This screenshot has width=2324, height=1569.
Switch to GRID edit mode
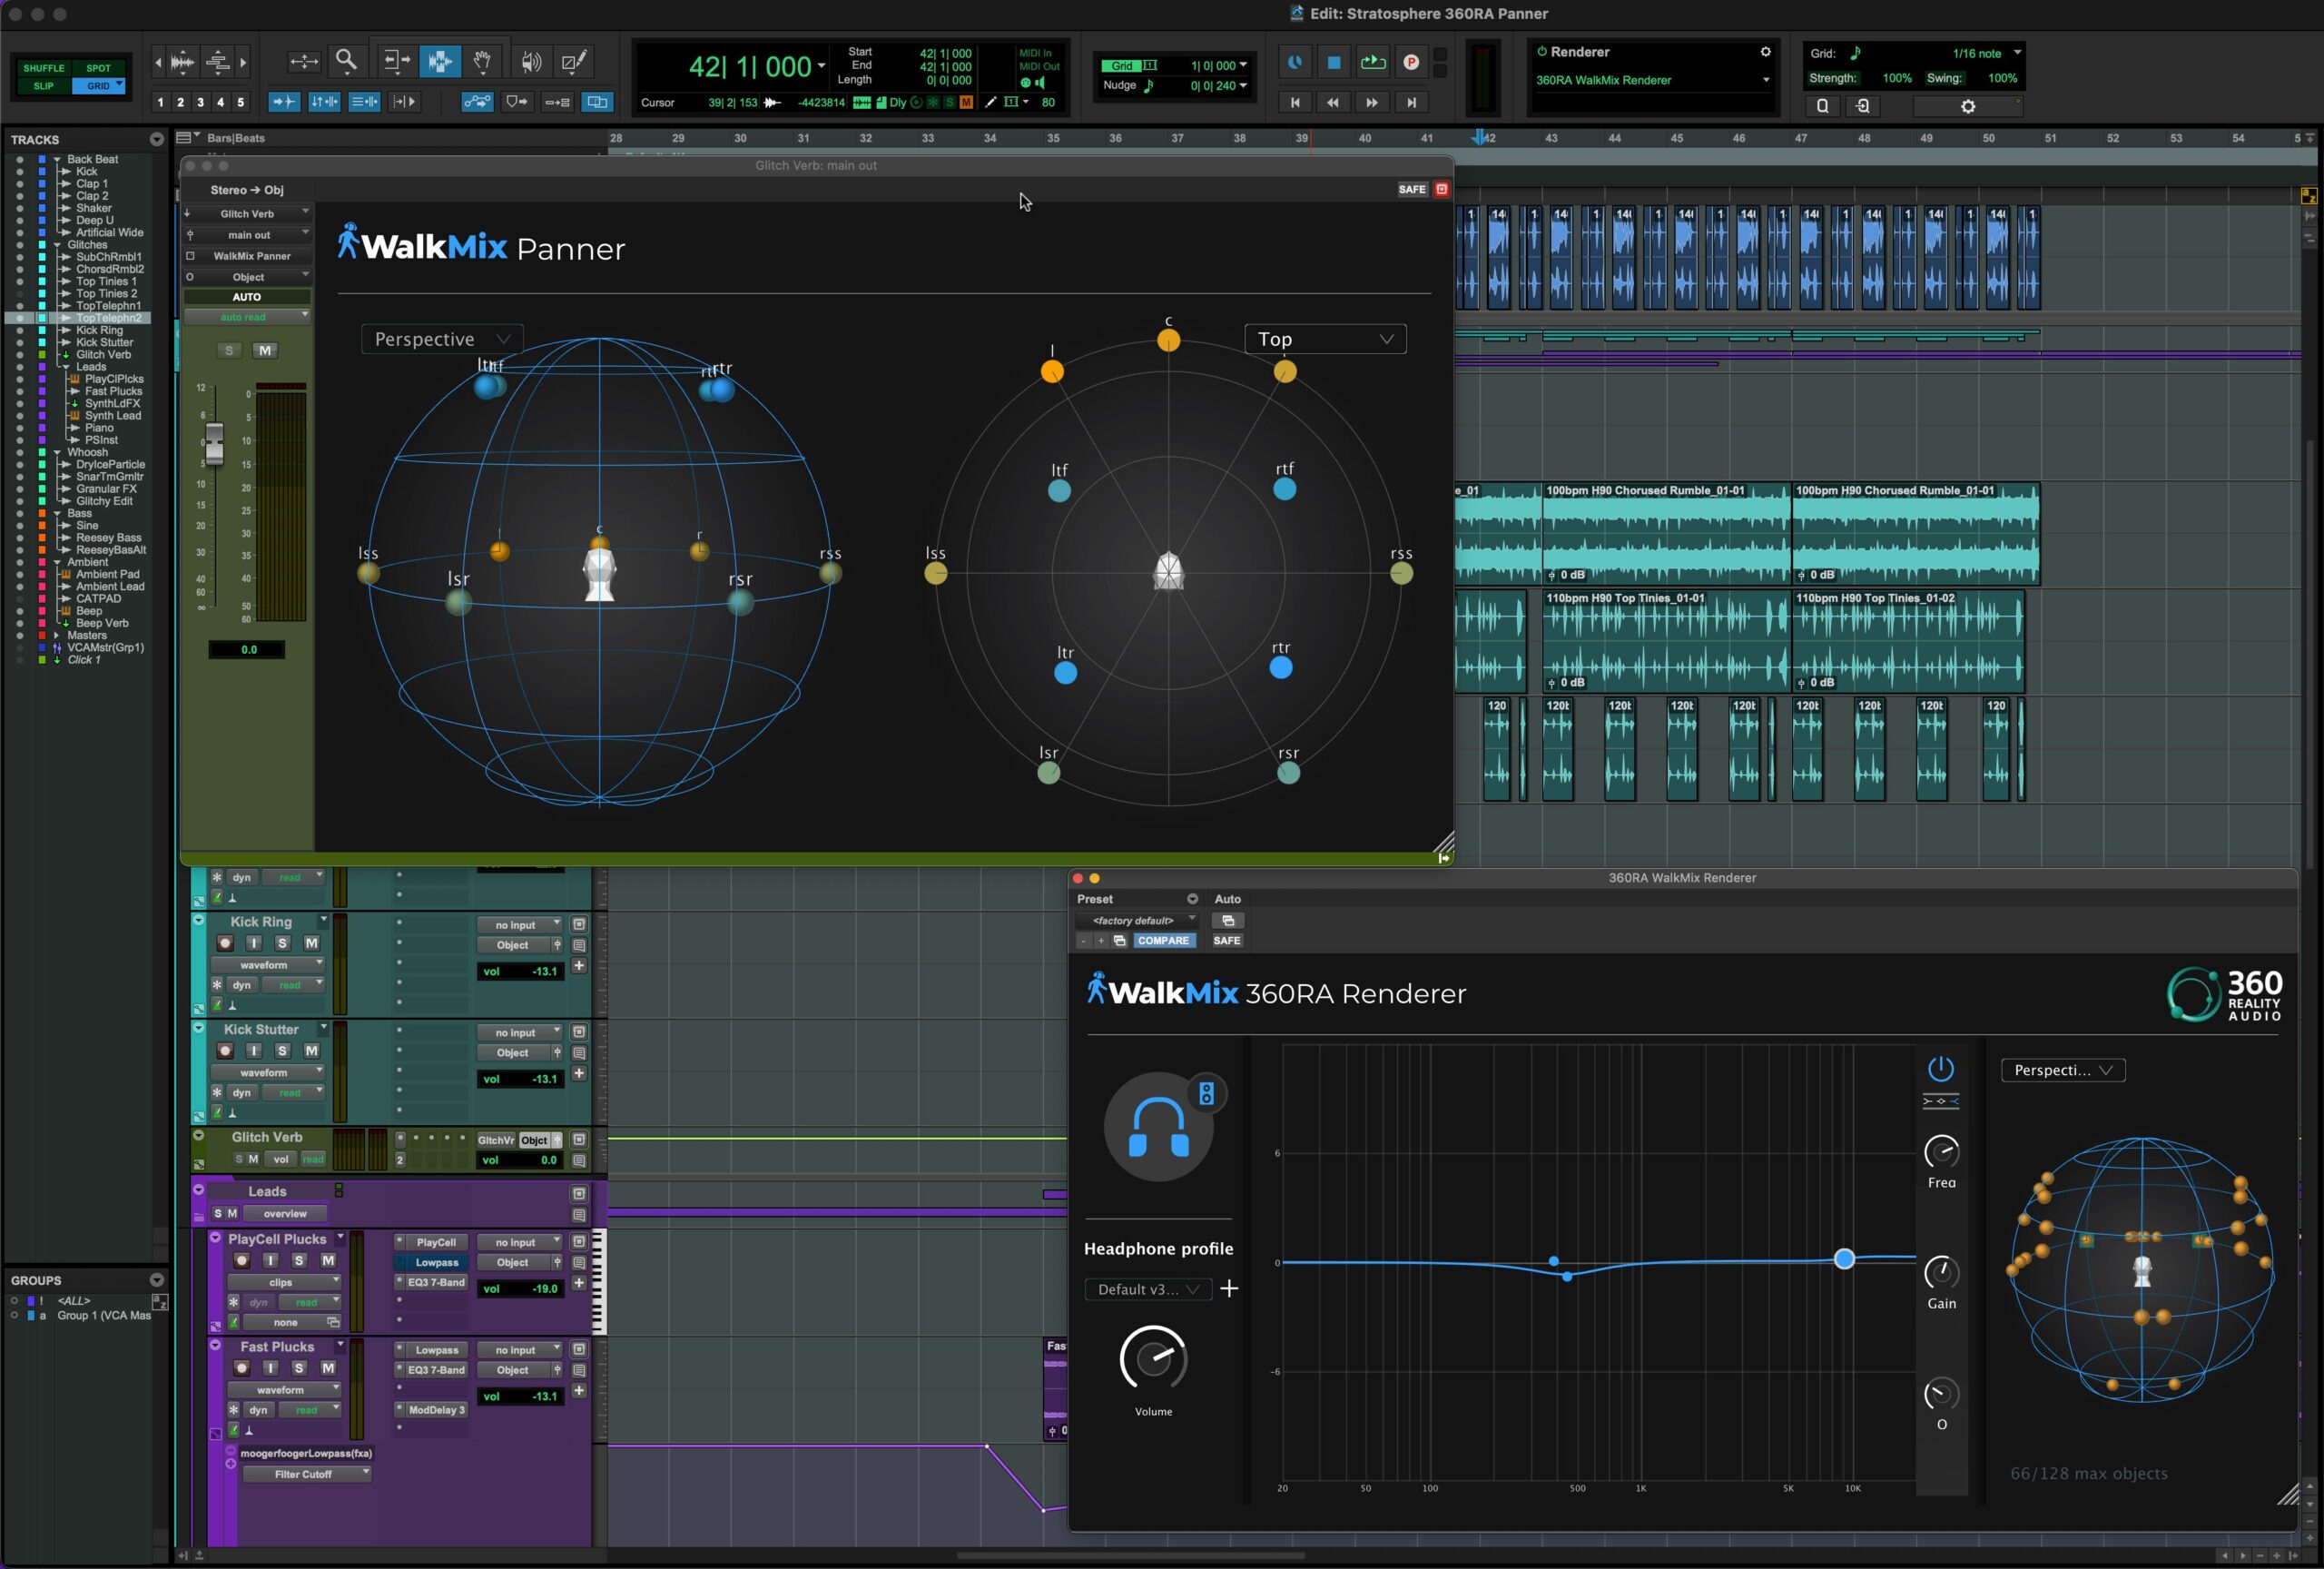pos(99,86)
